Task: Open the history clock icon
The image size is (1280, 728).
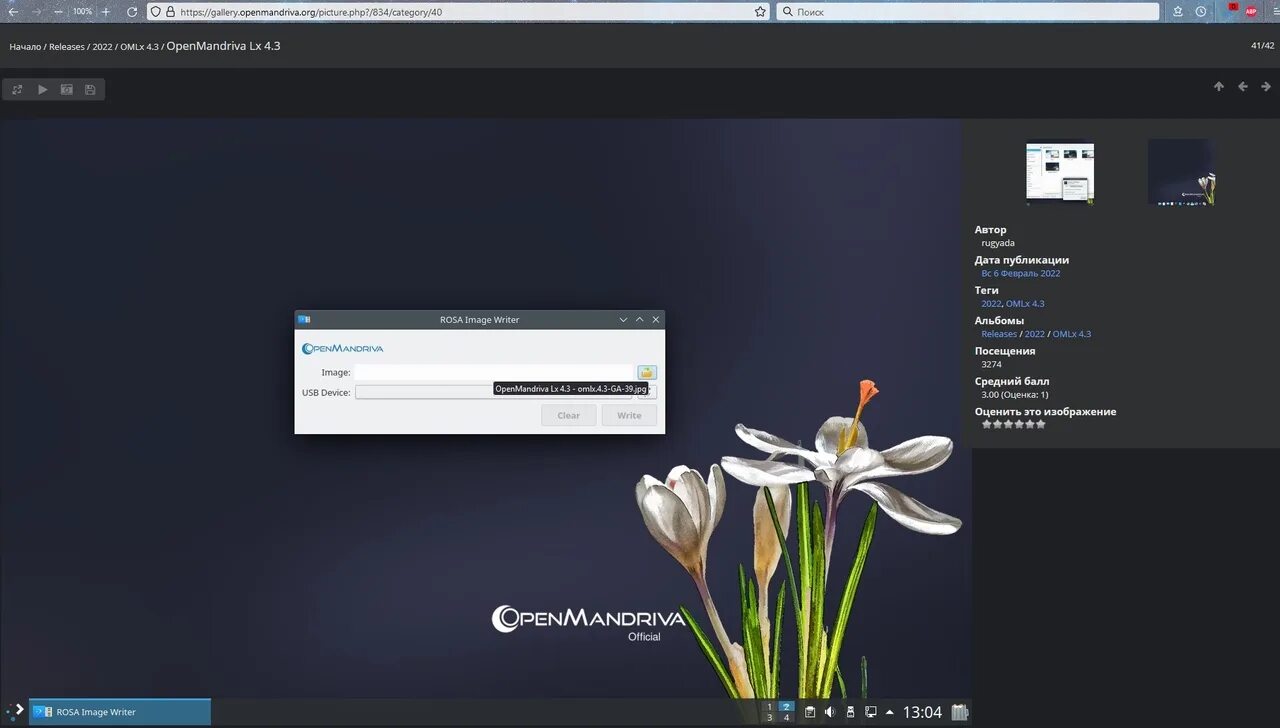Action: 1201,11
